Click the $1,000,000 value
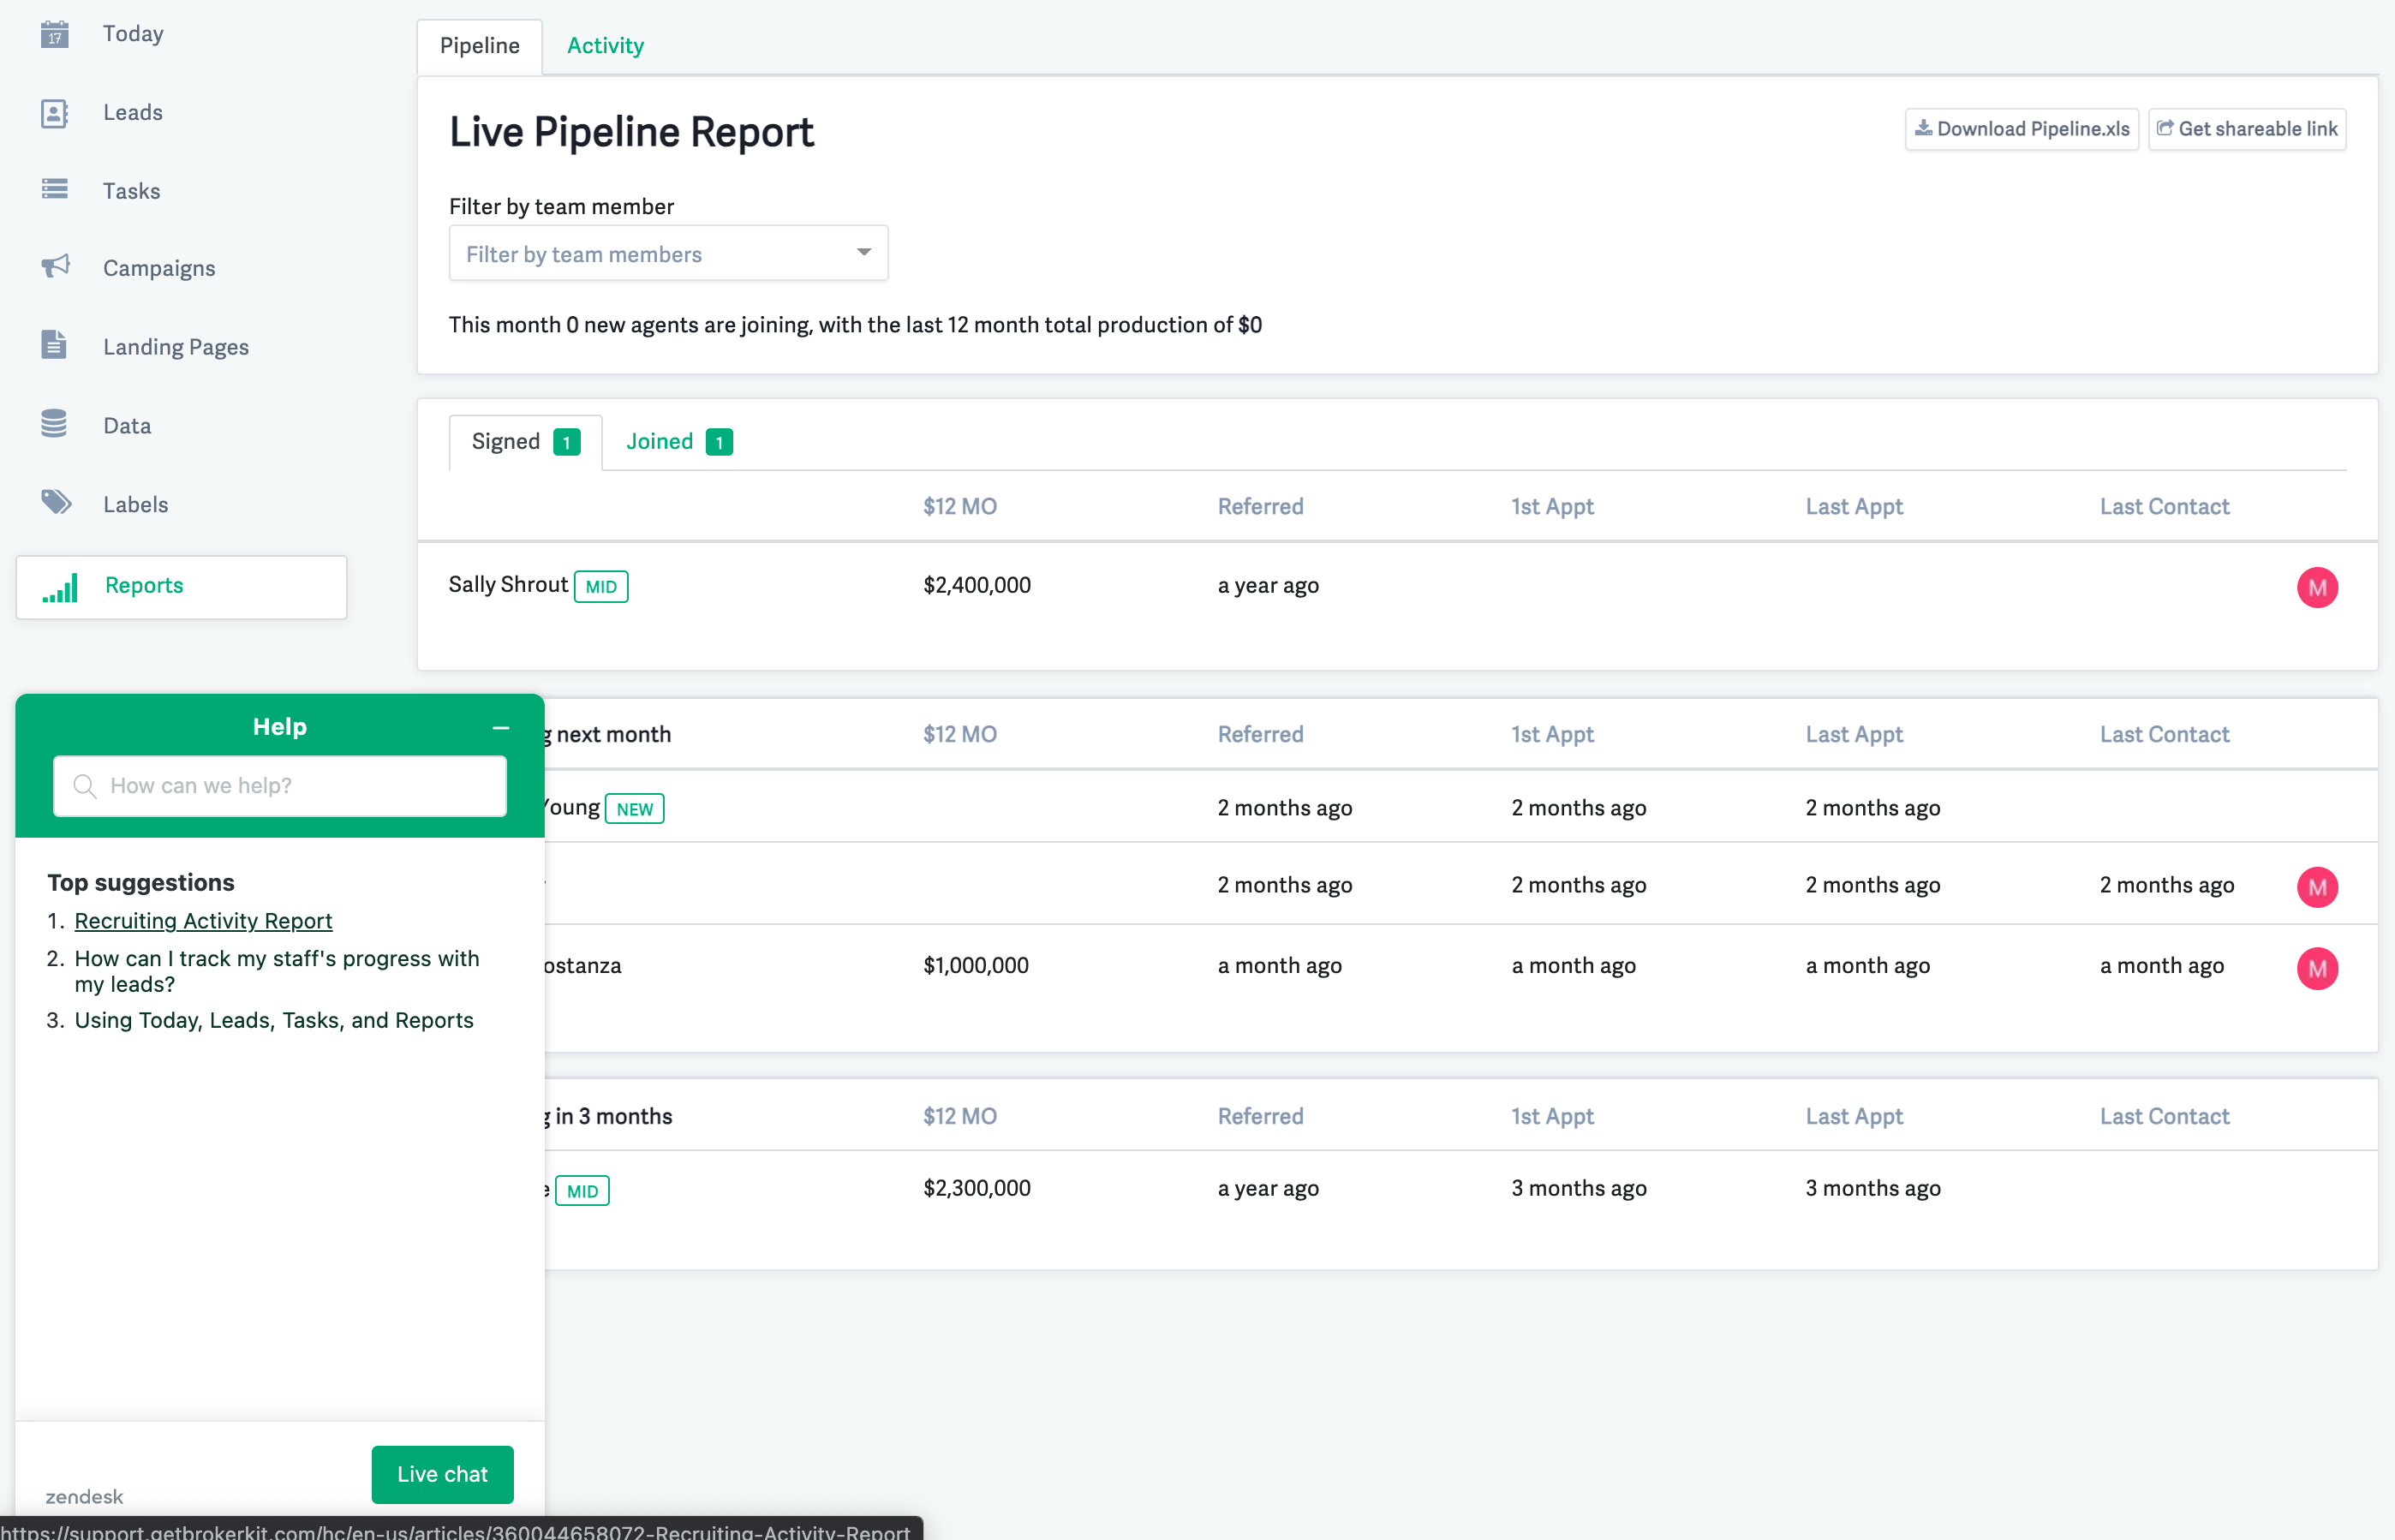Screen dimensions: 2395x1540 click(975, 965)
